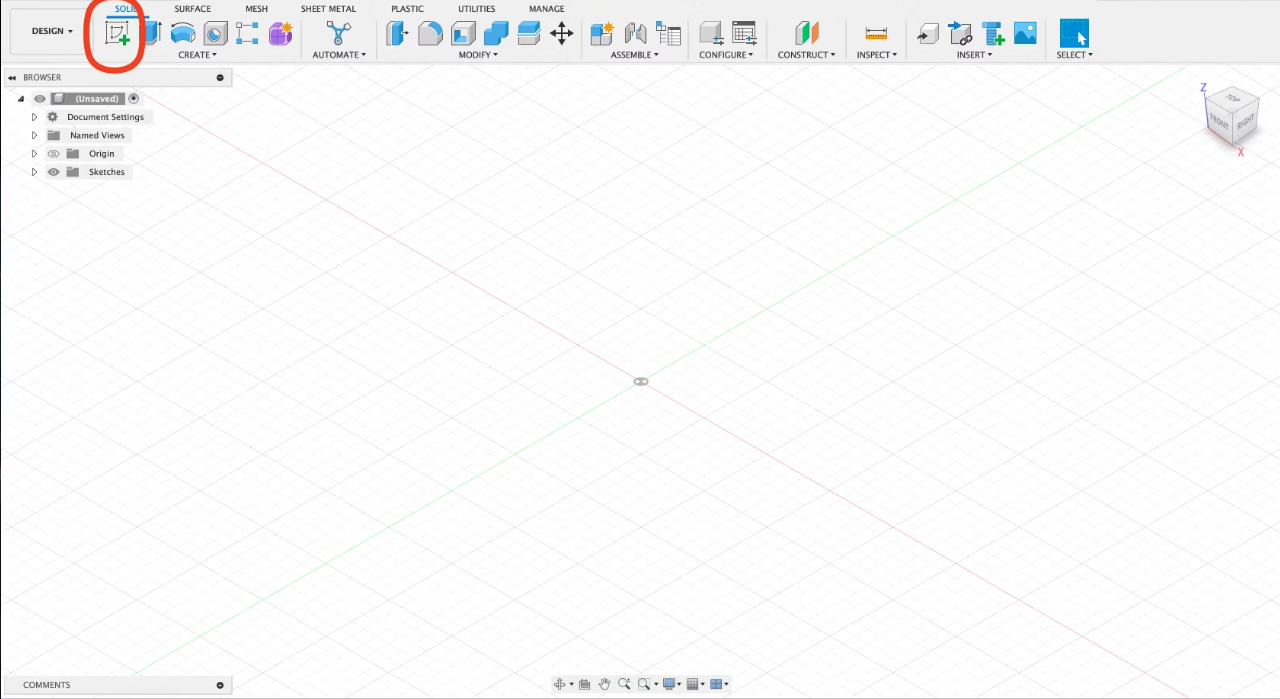Click the New Component icon
Image resolution: width=1280 pixels, height=699 pixels.
click(x=602, y=33)
